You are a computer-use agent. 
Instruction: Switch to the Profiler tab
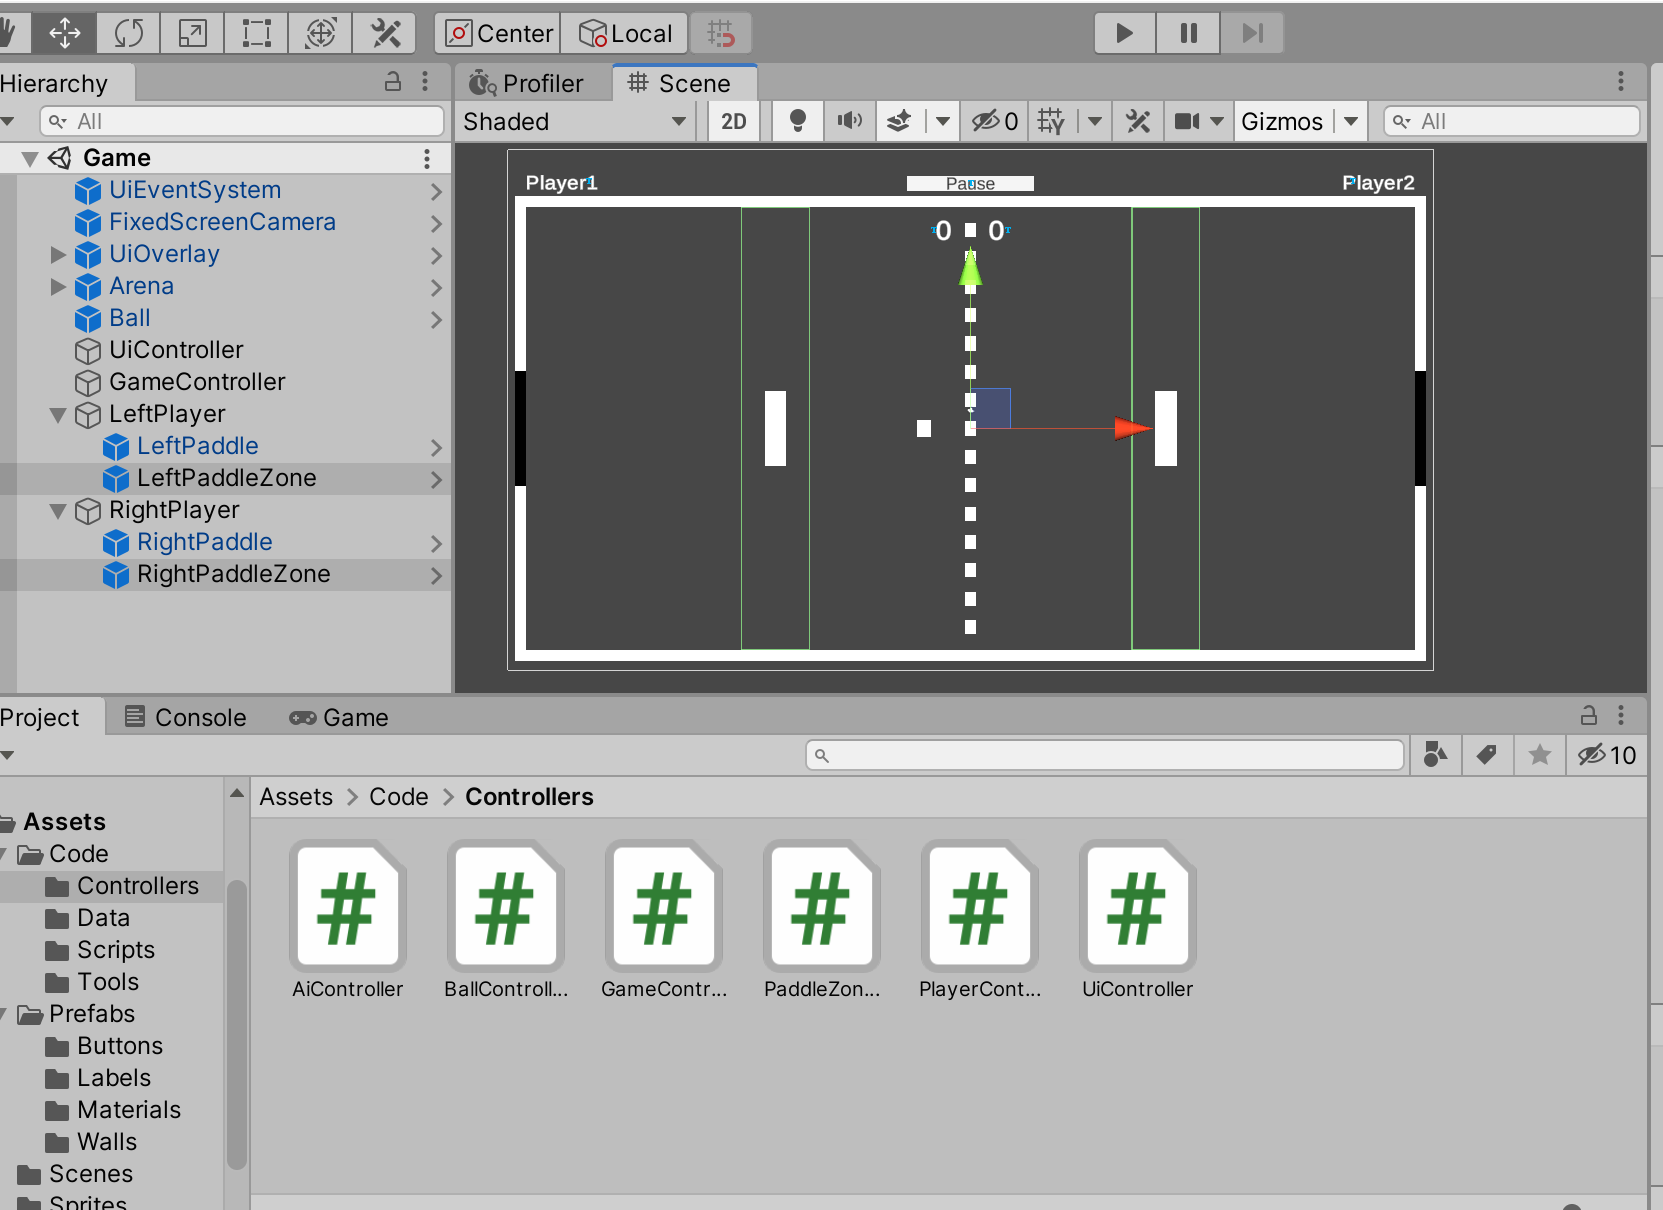point(527,83)
